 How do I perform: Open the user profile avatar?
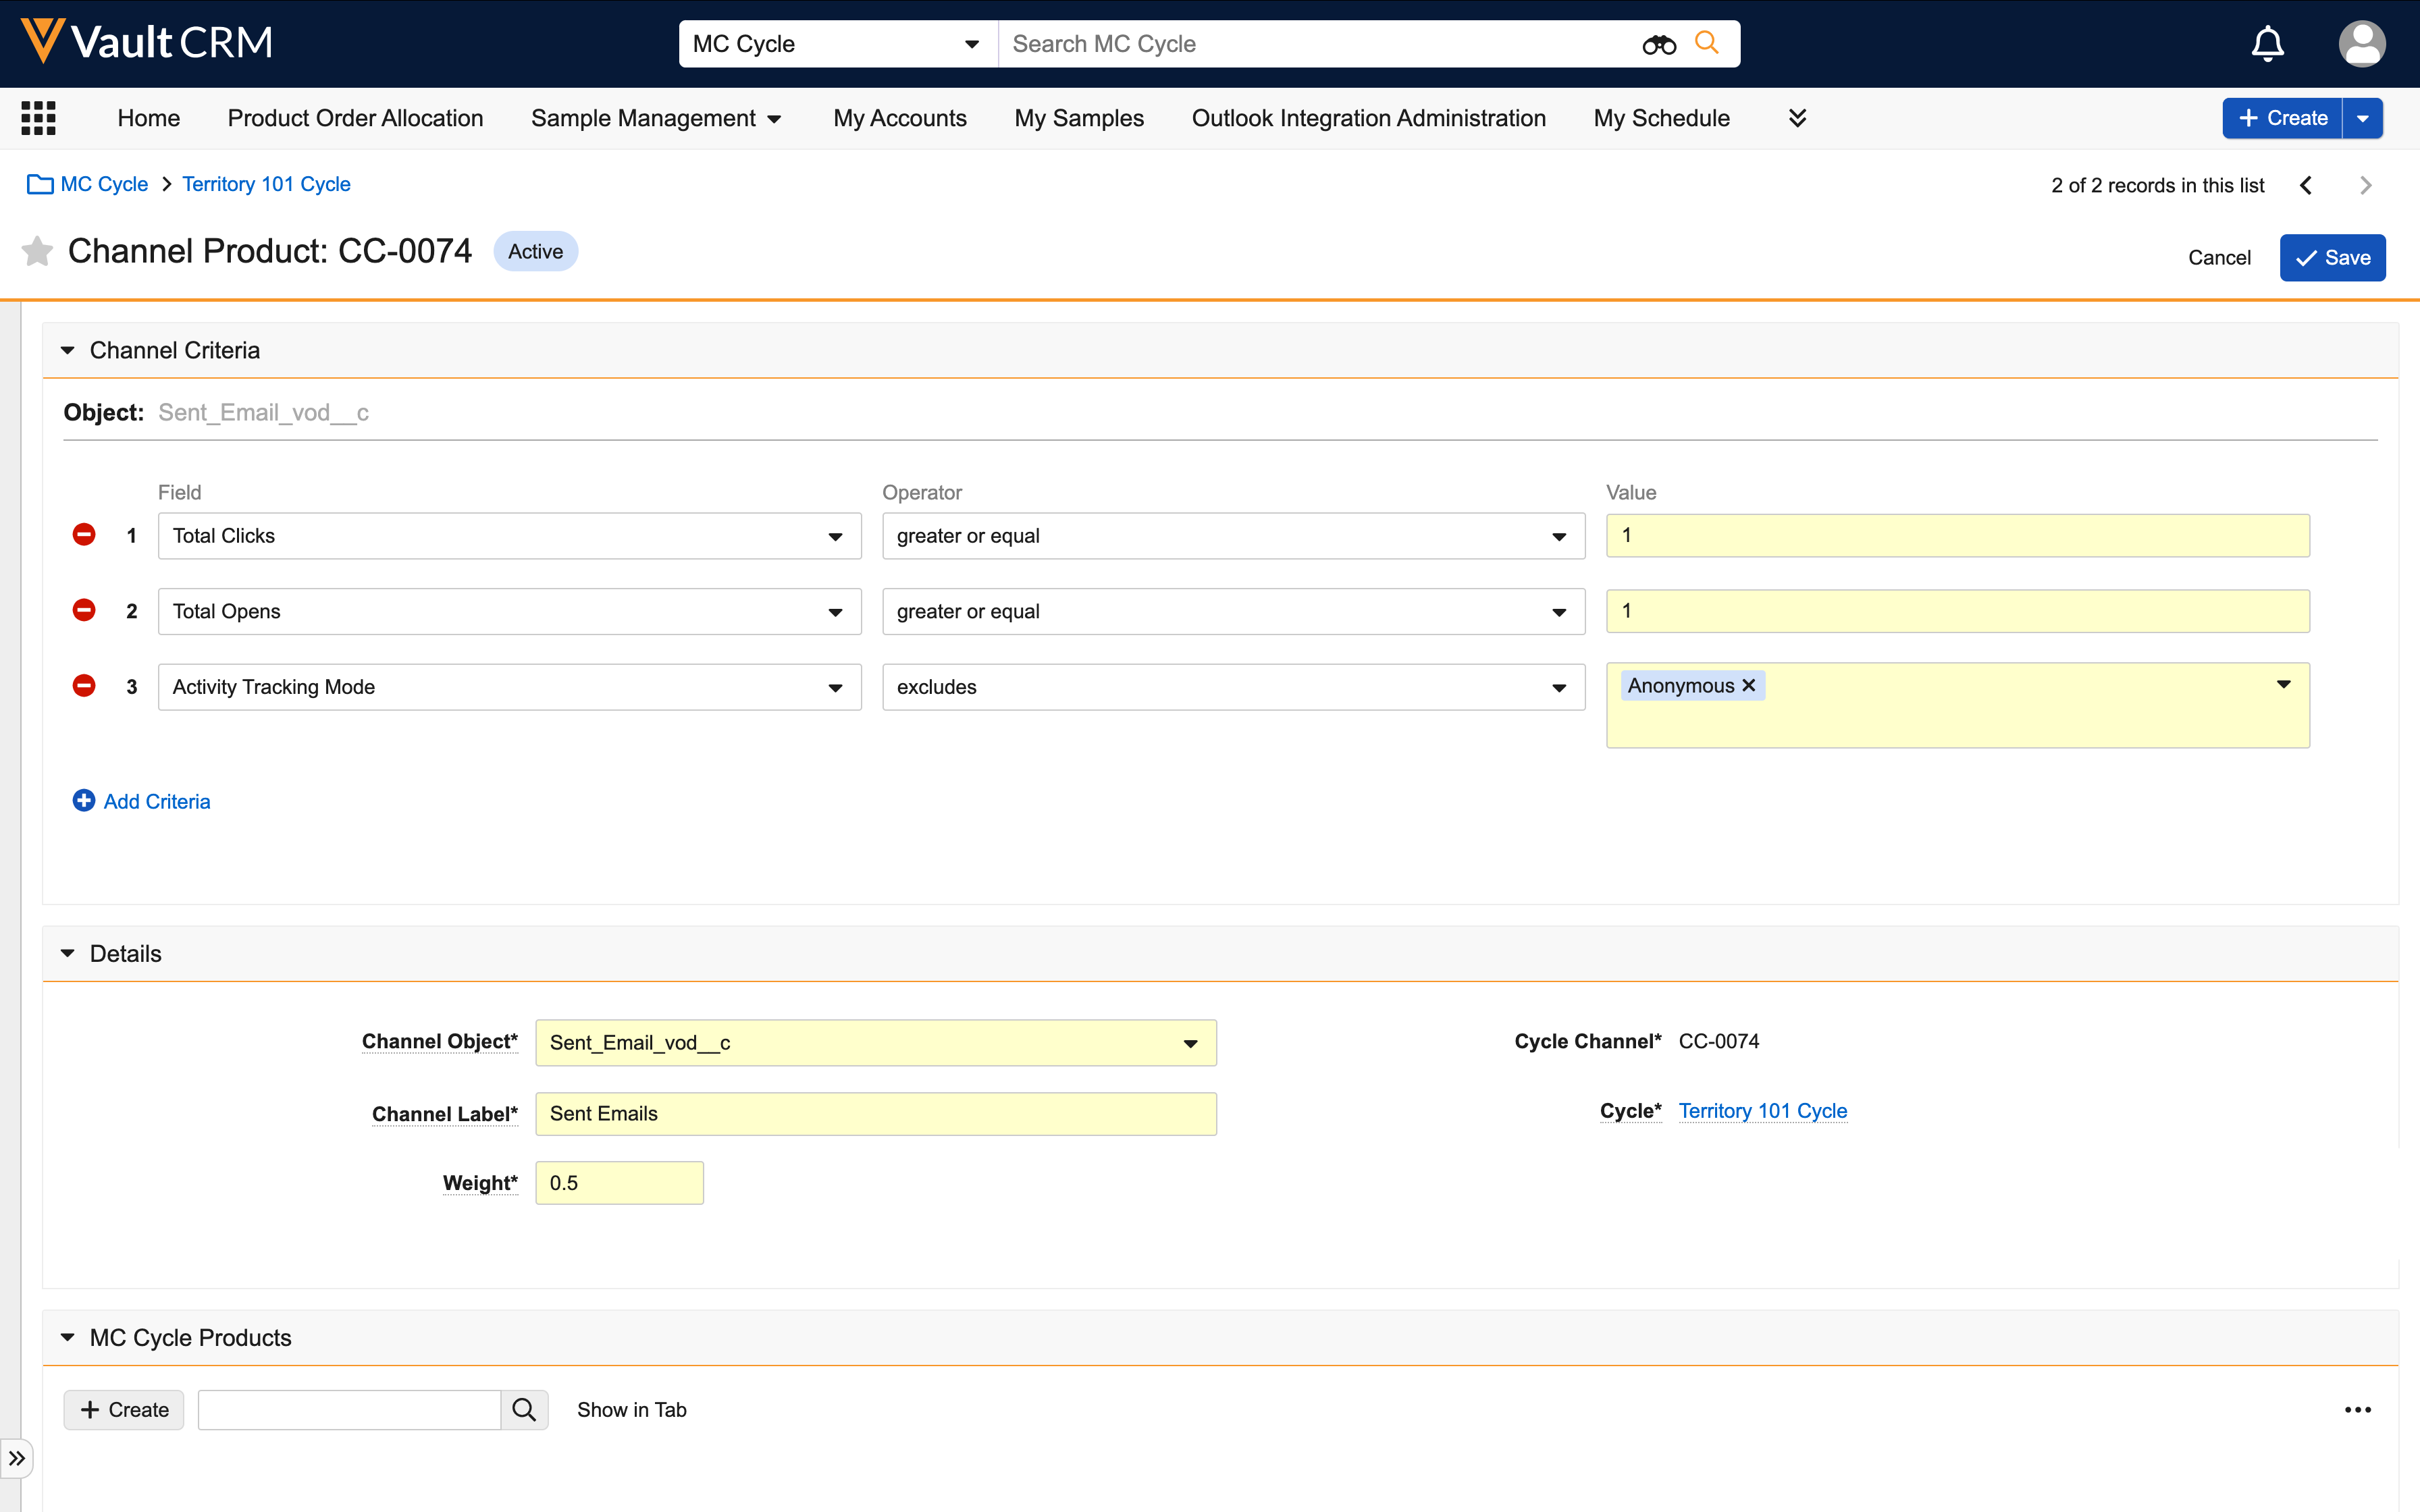(2361, 44)
